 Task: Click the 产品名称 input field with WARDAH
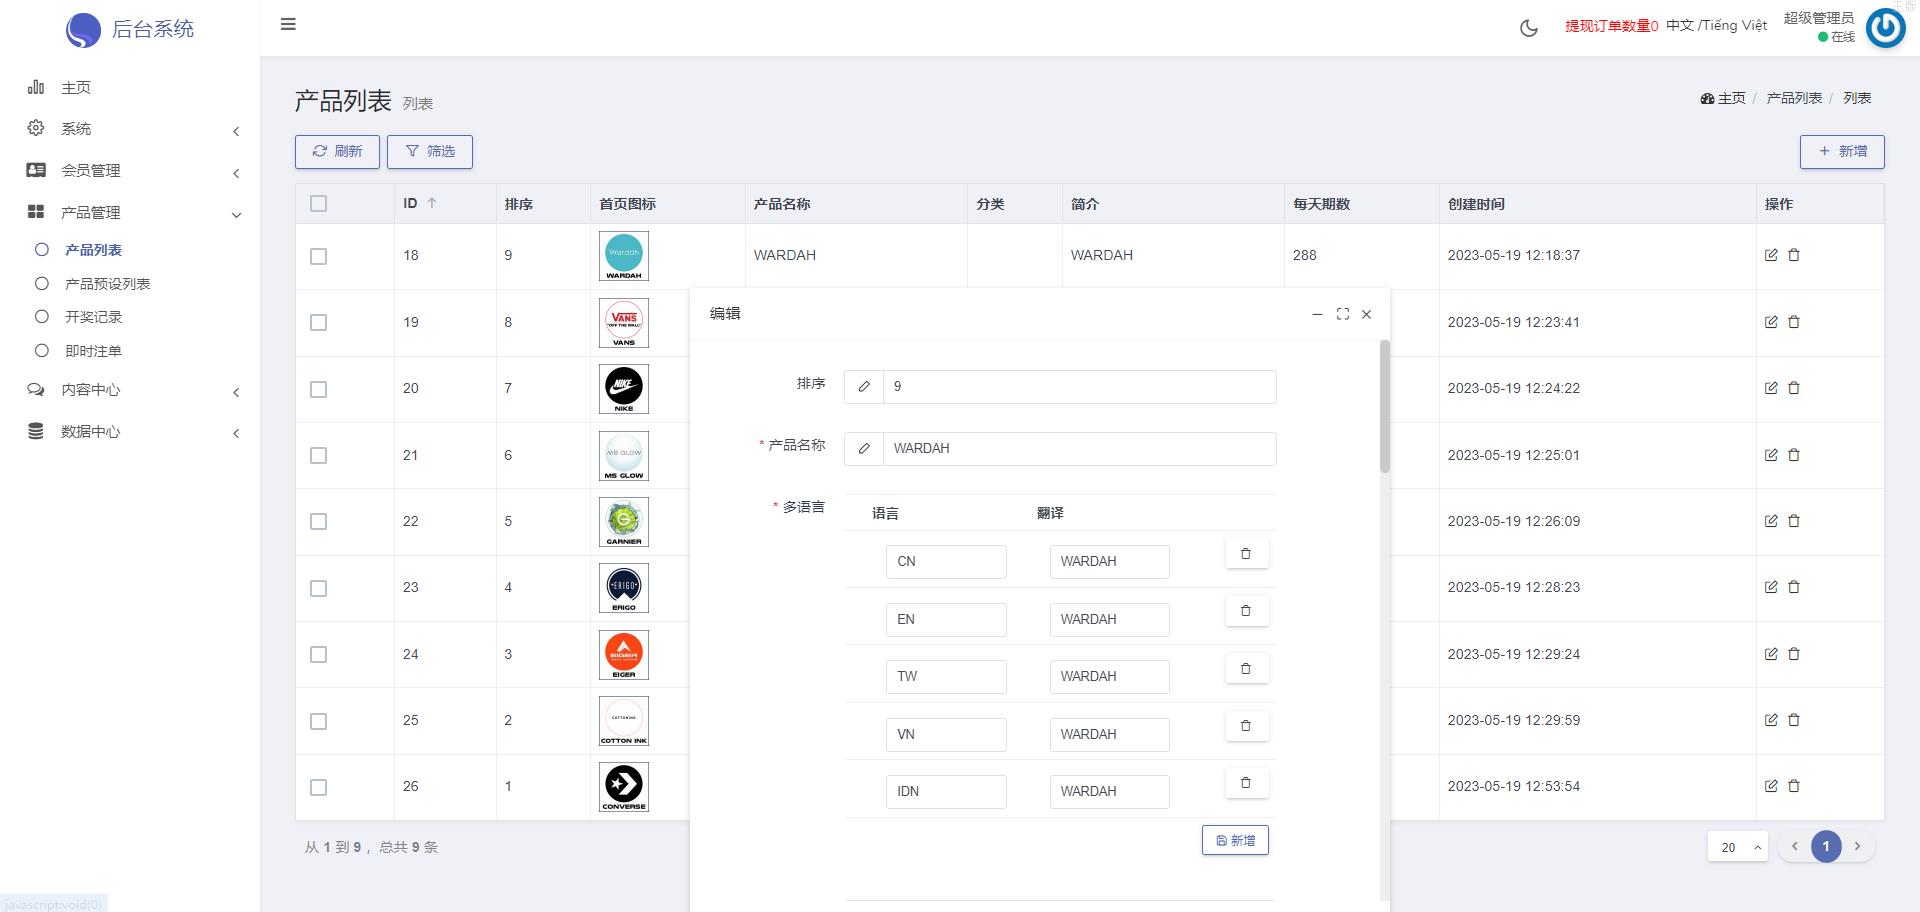point(1078,449)
